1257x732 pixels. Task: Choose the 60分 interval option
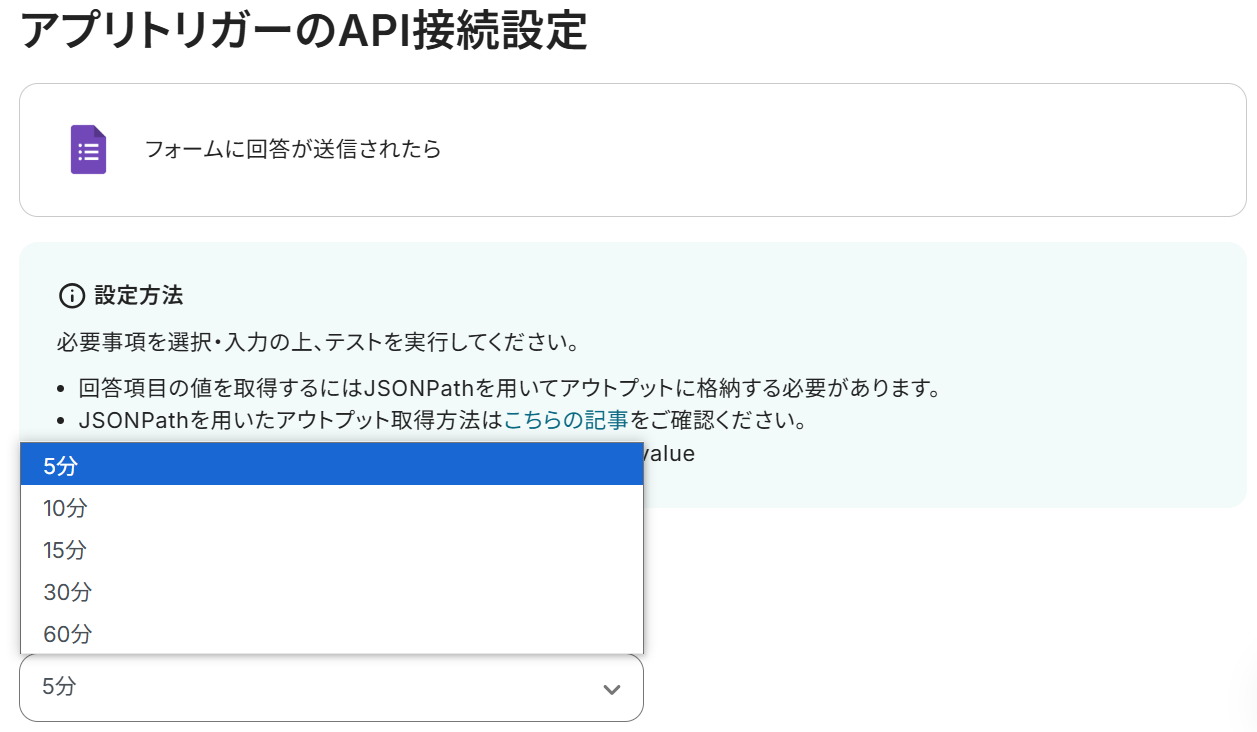pos(332,634)
